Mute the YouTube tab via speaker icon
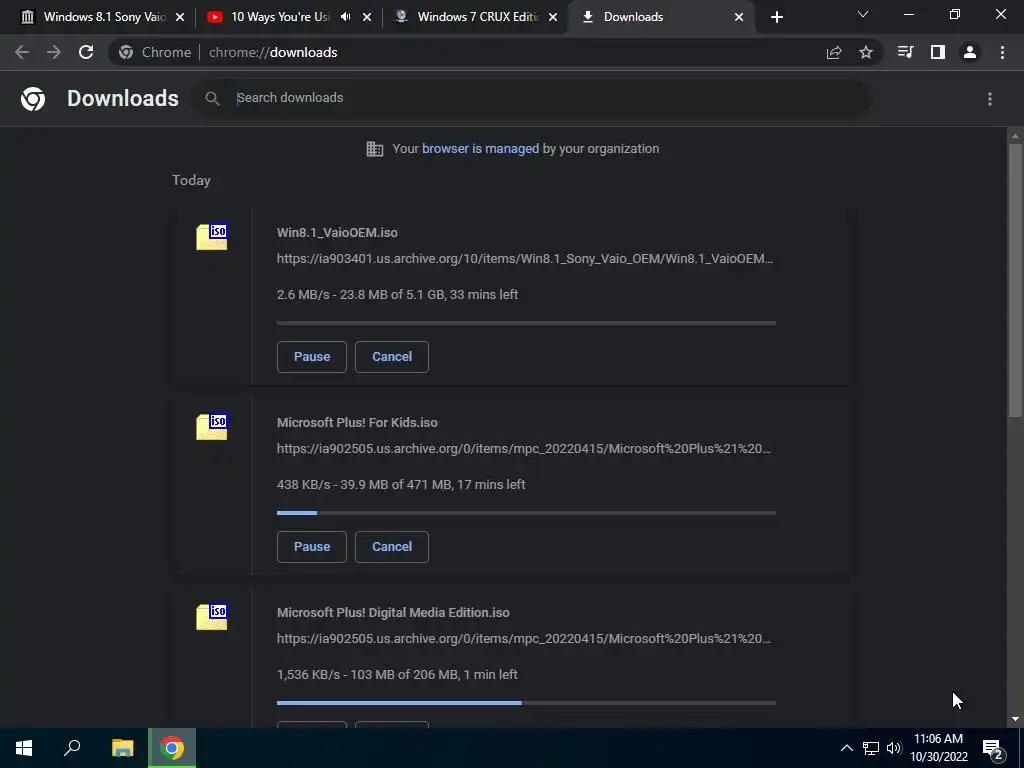Screen dimensions: 1024x768 click(345, 17)
